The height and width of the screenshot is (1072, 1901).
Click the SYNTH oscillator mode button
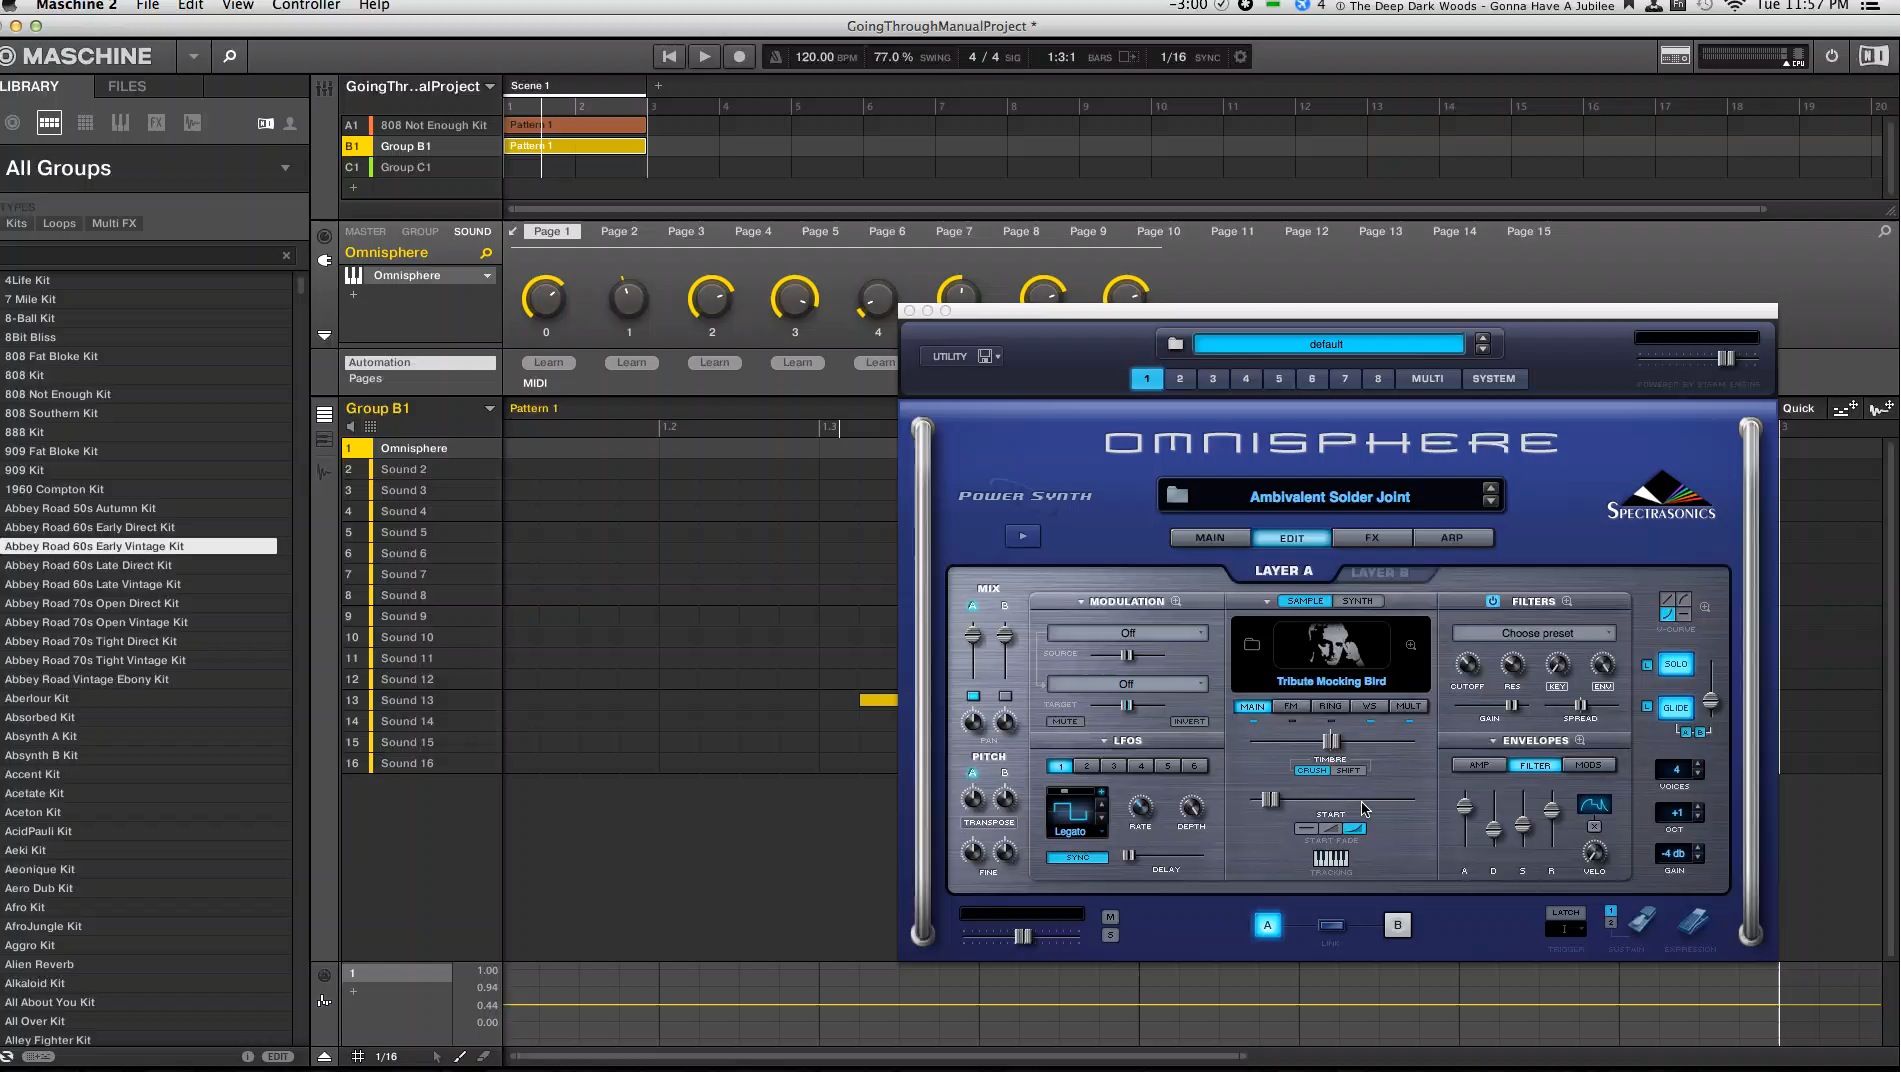point(1357,601)
